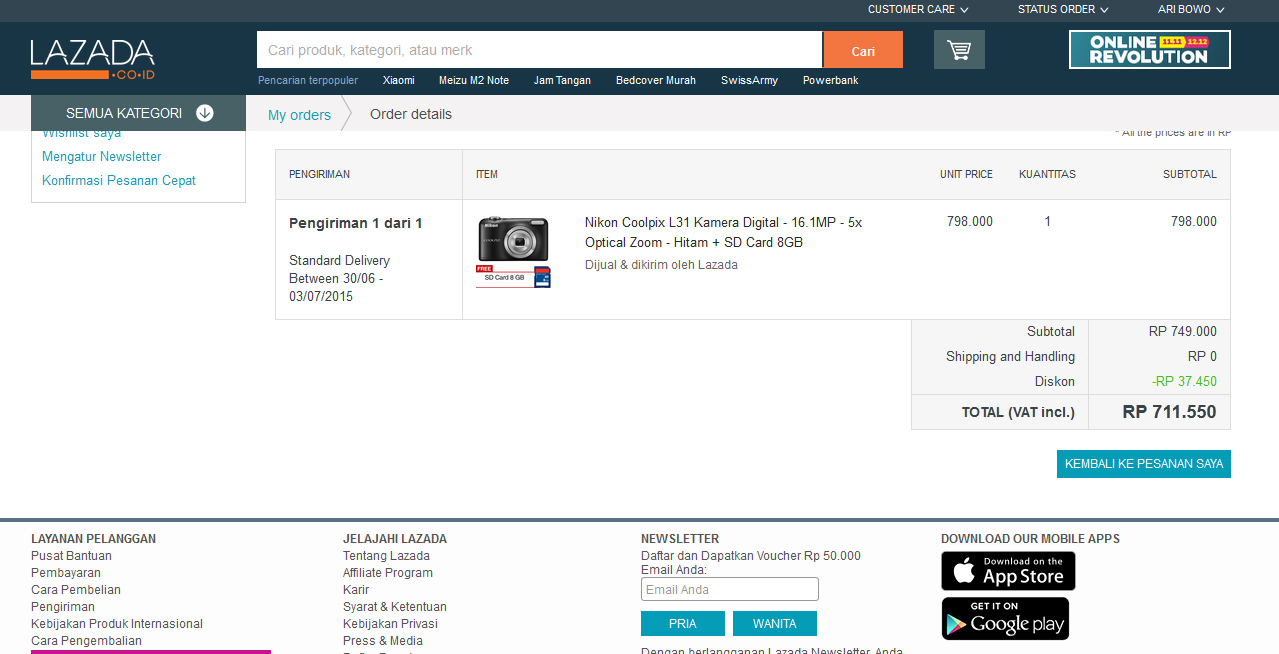Click the Email Anda newsletter field
This screenshot has width=1279, height=654.
(x=729, y=590)
